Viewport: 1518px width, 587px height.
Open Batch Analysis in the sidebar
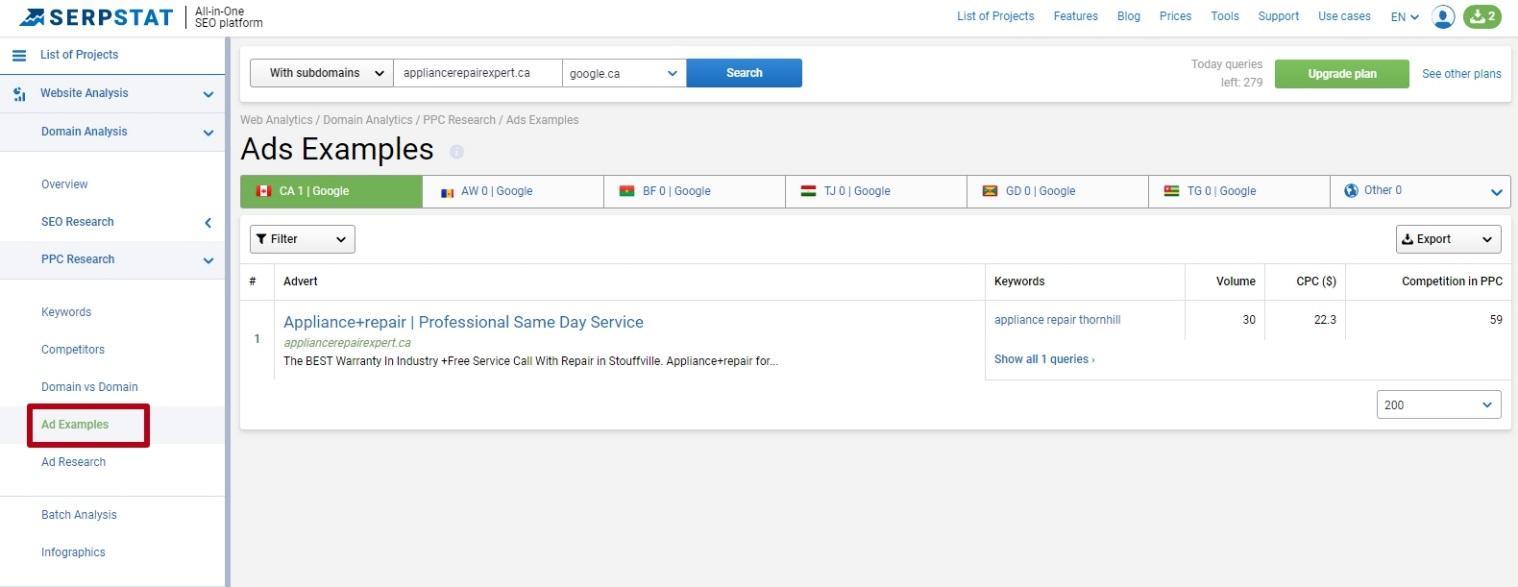pos(79,515)
